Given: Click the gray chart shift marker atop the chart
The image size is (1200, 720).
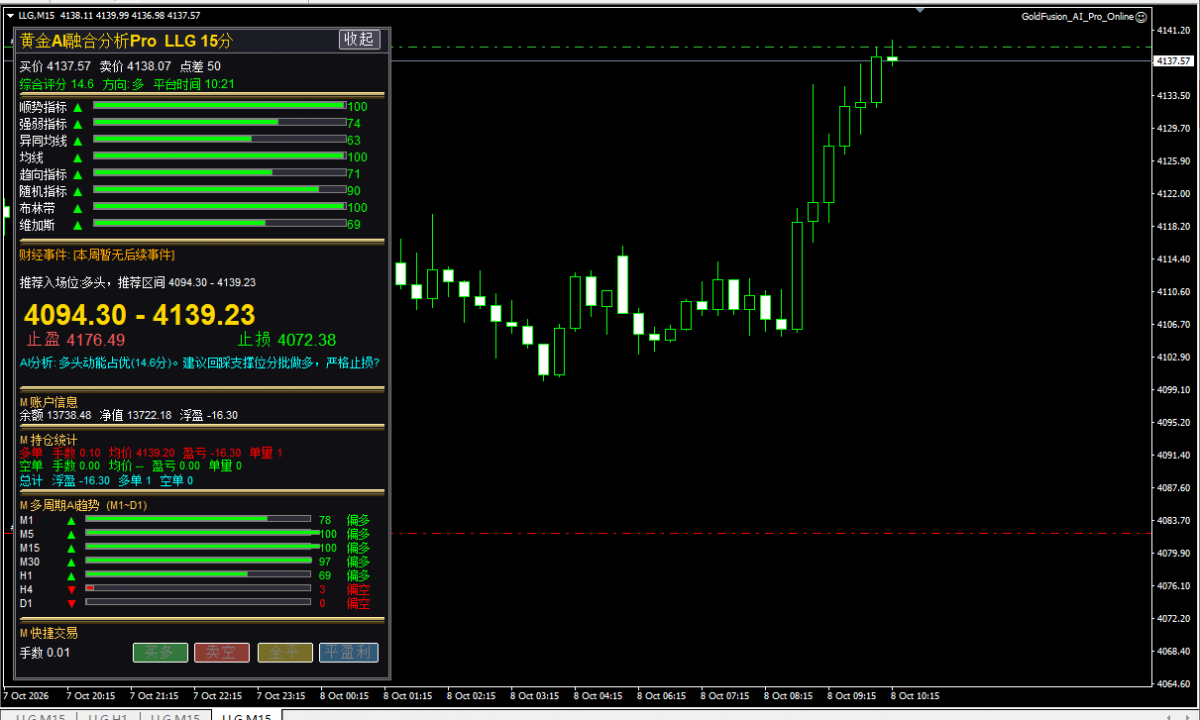Looking at the screenshot, I should (921, 8).
